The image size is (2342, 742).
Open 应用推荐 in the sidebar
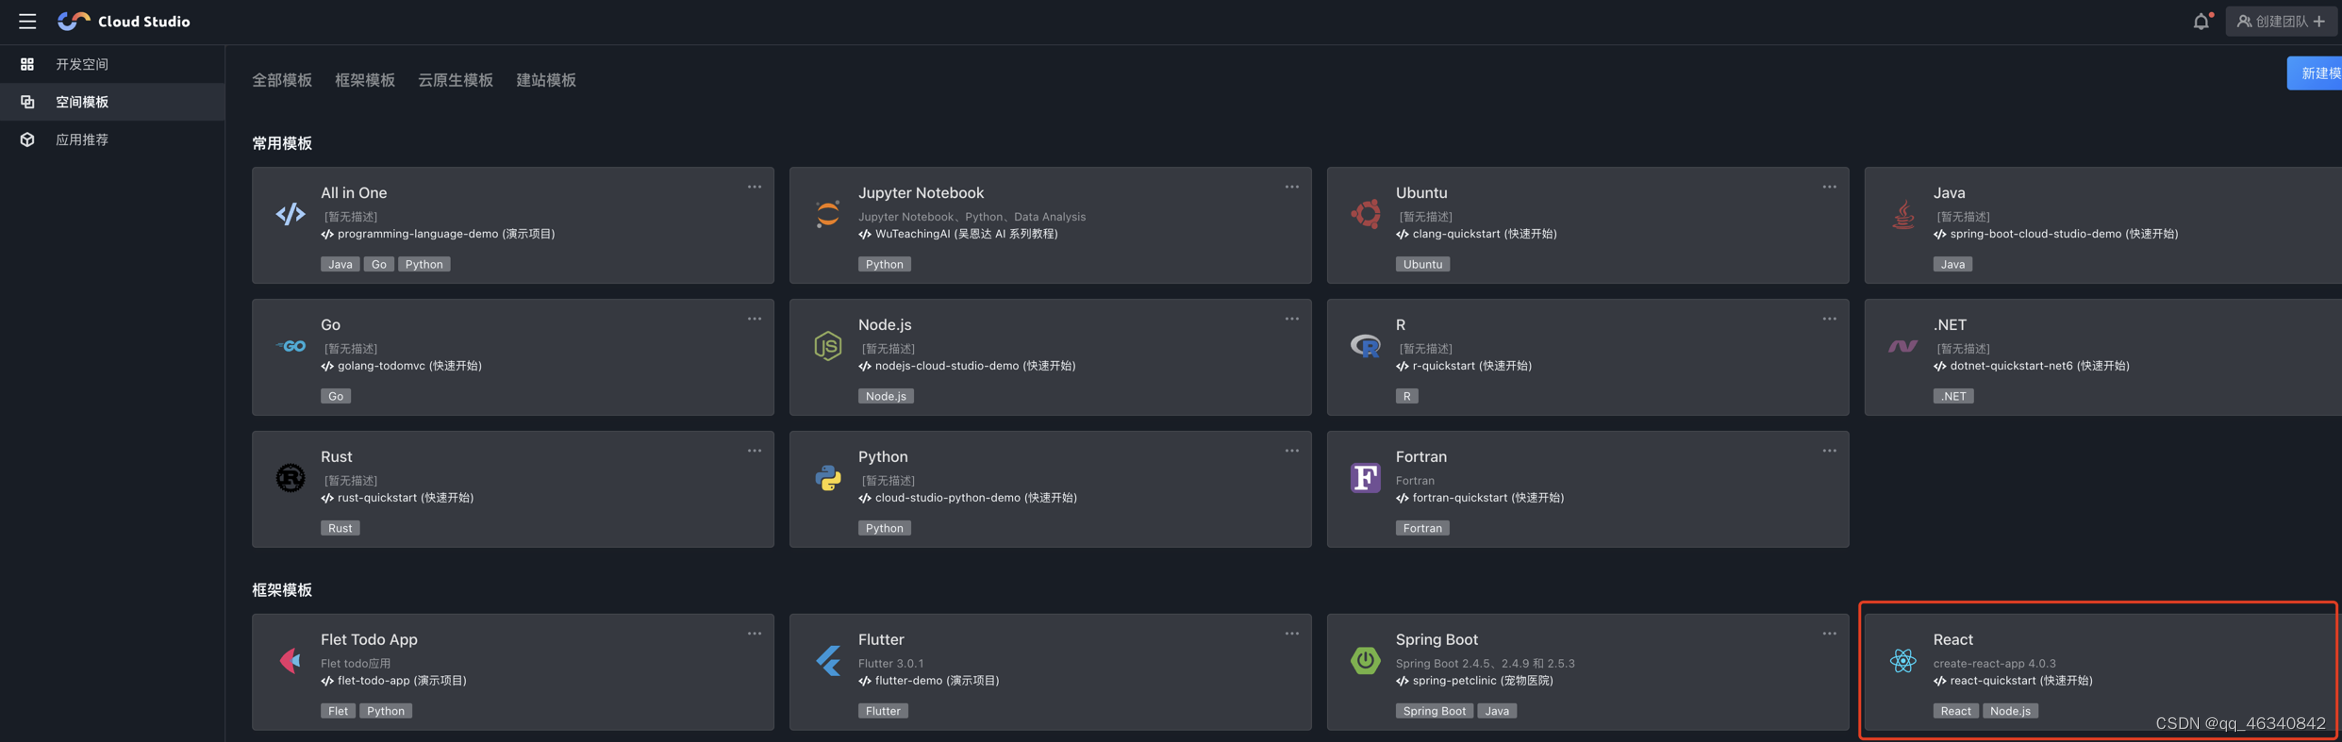(x=112, y=140)
